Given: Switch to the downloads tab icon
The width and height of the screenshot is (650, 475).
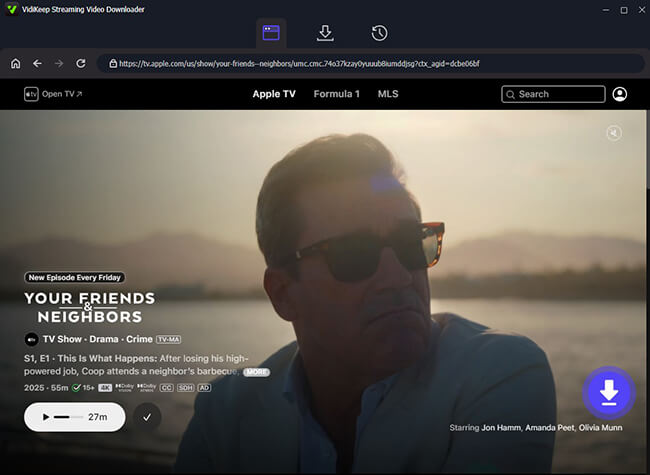Looking at the screenshot, I should pyautogui.click(x=325, y=33).
